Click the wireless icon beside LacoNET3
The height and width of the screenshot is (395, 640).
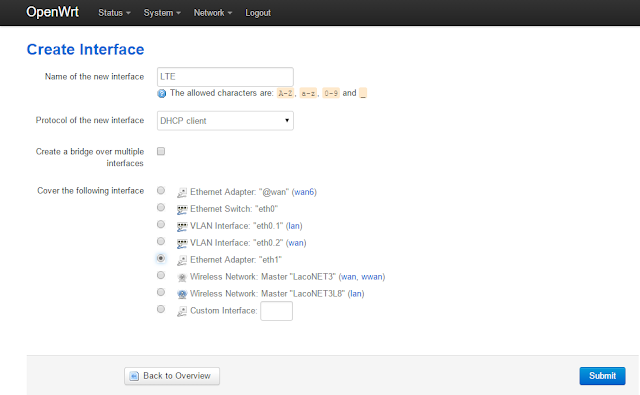[182, 277]
